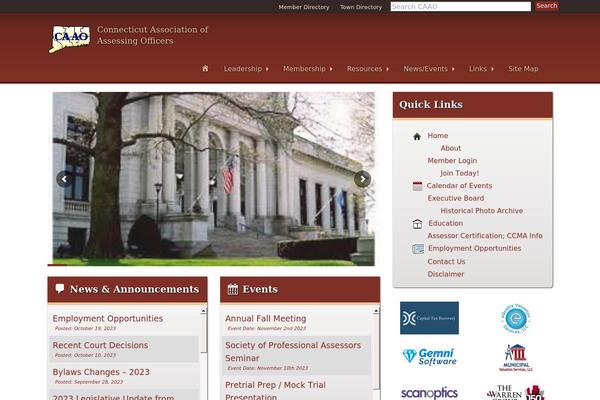Open the Member Directory link

(304, 7)
